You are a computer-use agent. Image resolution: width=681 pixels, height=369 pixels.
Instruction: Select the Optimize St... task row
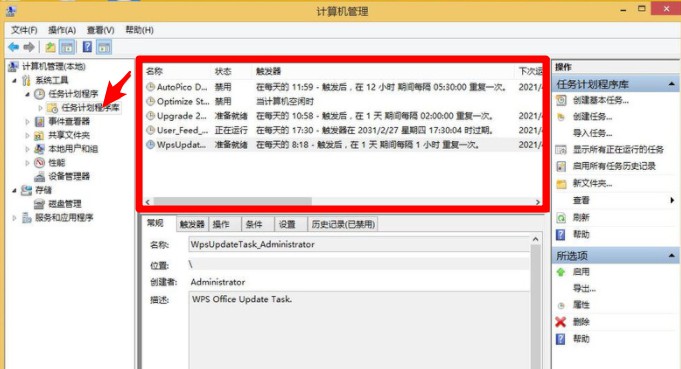click(x=343, y=101)
